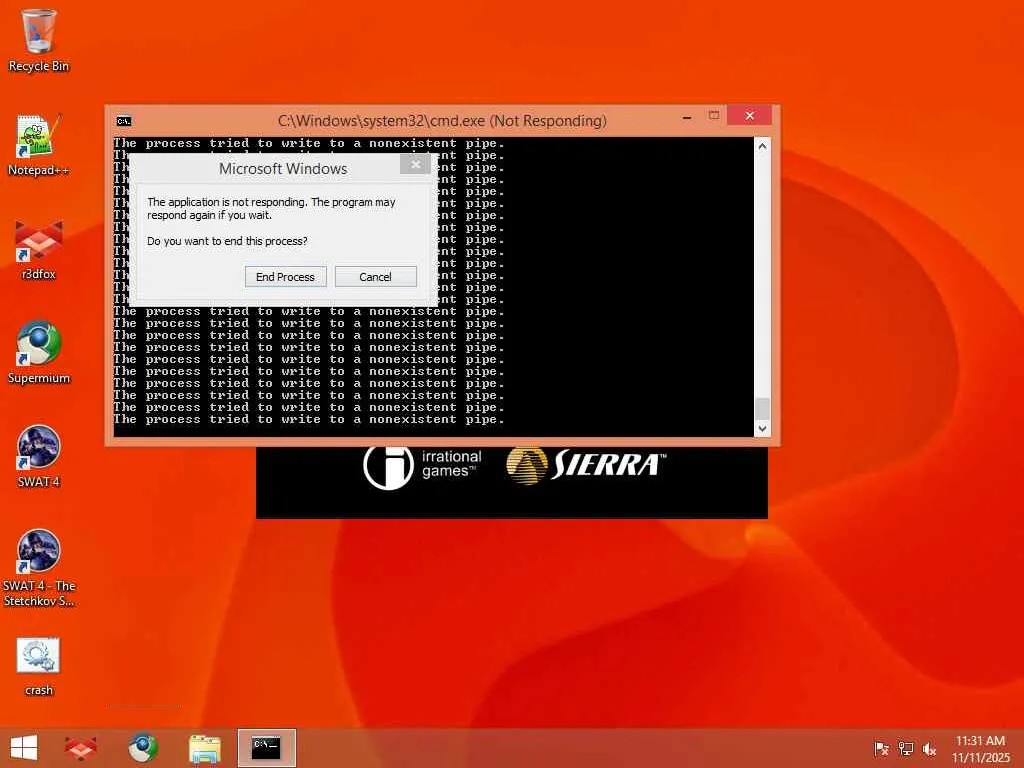Click the cmd scrollbar up arrow
Image resolution: width=1024 pixels, height=768 pixels.
762,146
